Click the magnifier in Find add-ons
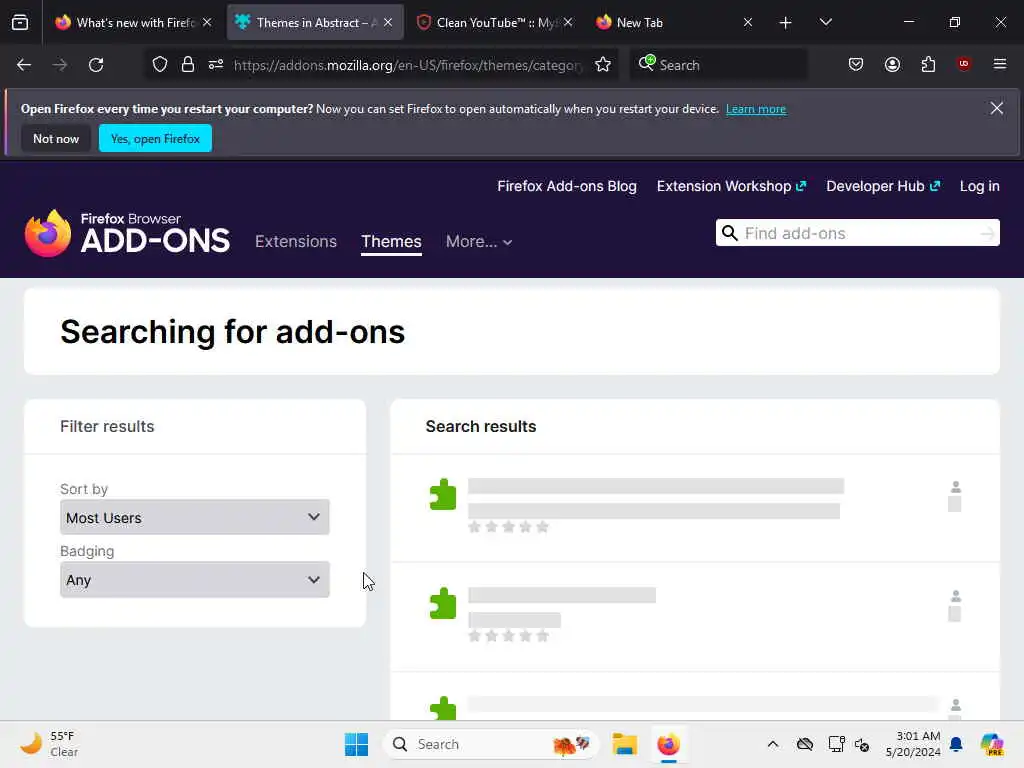 (729, 233)
